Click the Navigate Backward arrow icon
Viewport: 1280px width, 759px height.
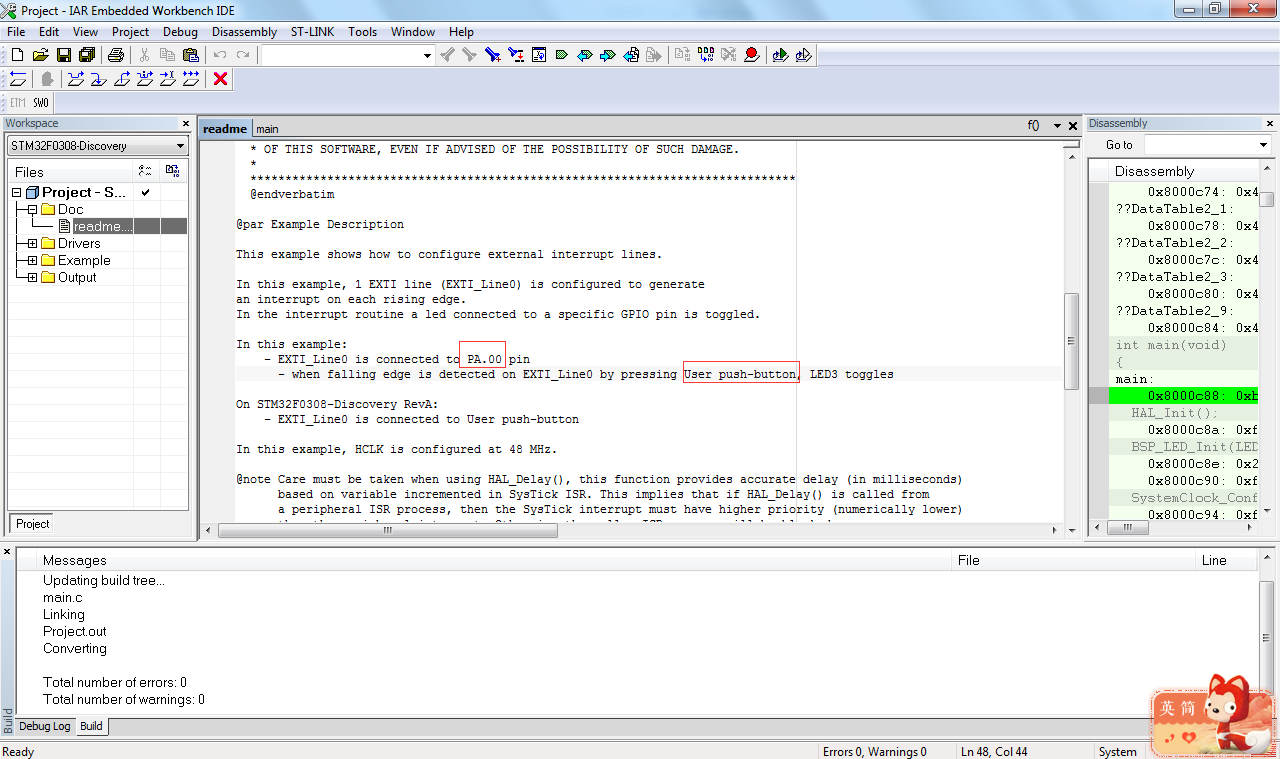pyautogui.click(x=631, y=55)
